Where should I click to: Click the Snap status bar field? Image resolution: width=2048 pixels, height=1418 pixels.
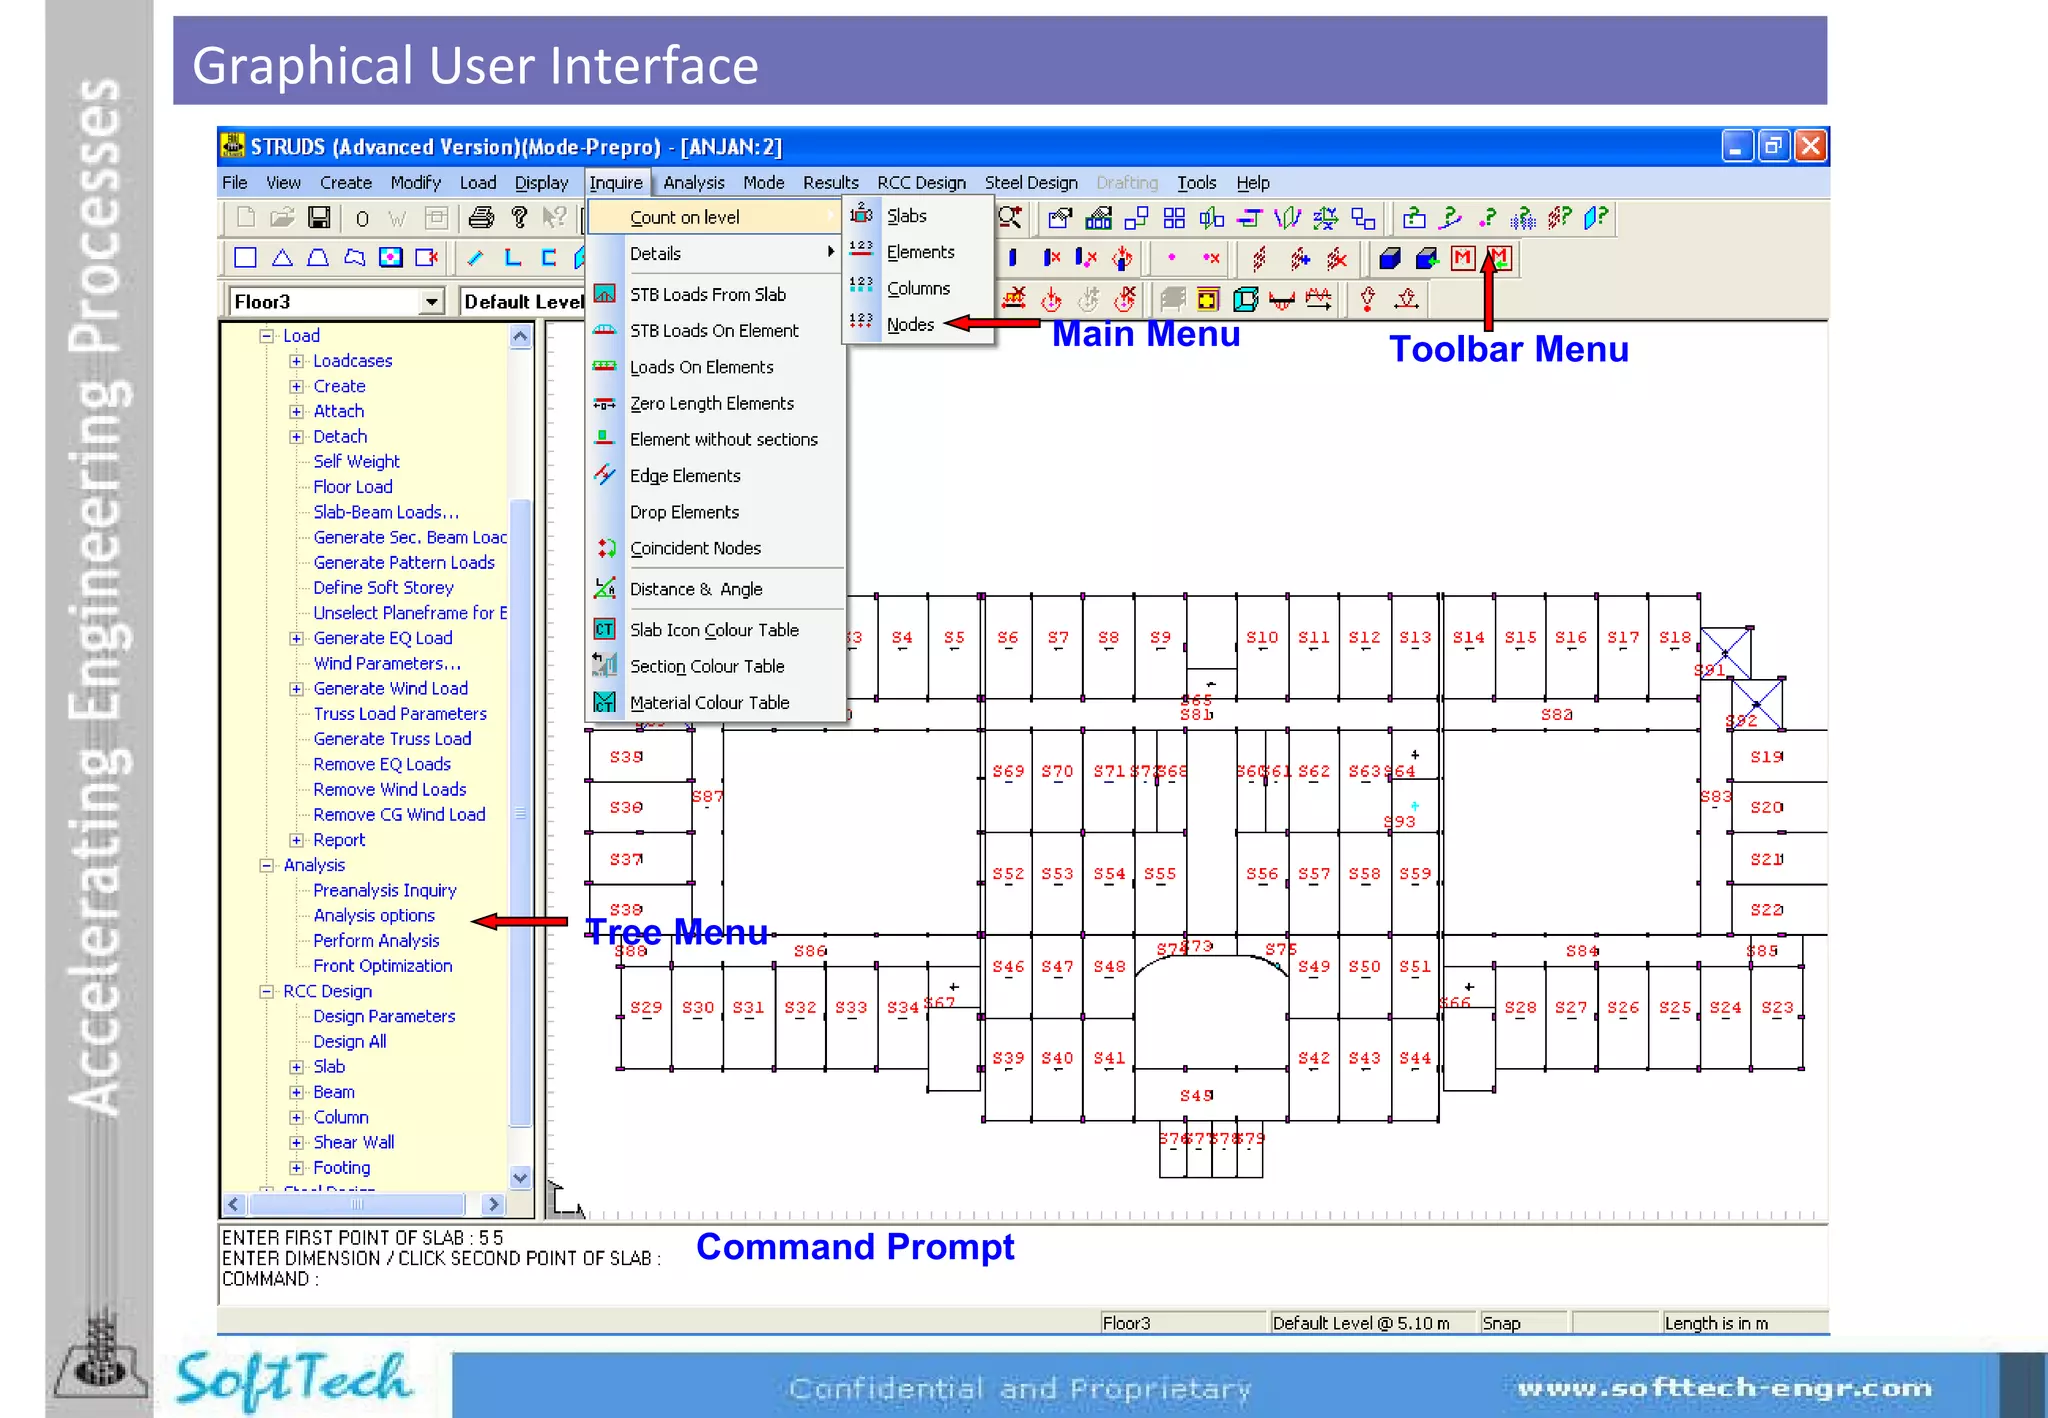(1523, 1323)
